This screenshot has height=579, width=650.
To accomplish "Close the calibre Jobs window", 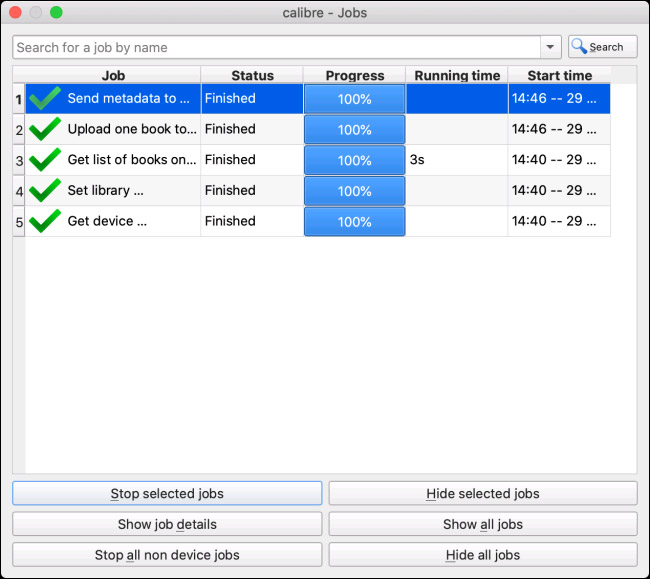I will tap(15, 12).
